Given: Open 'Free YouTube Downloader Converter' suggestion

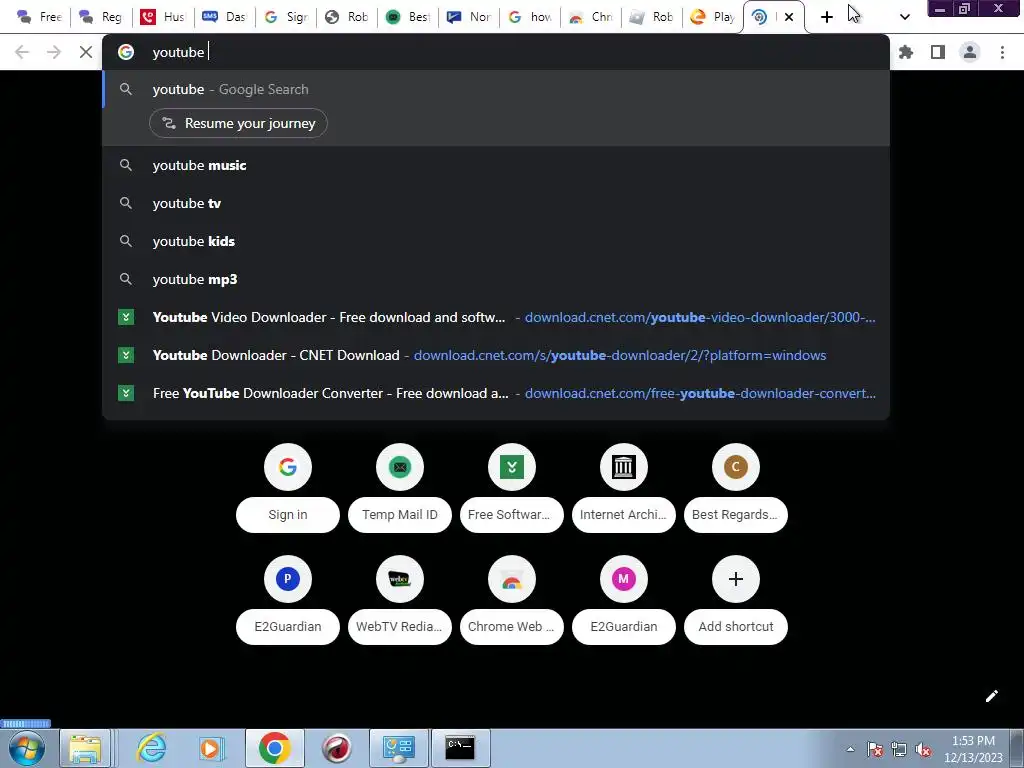Looking at the screenshot, I should (496, 393).
